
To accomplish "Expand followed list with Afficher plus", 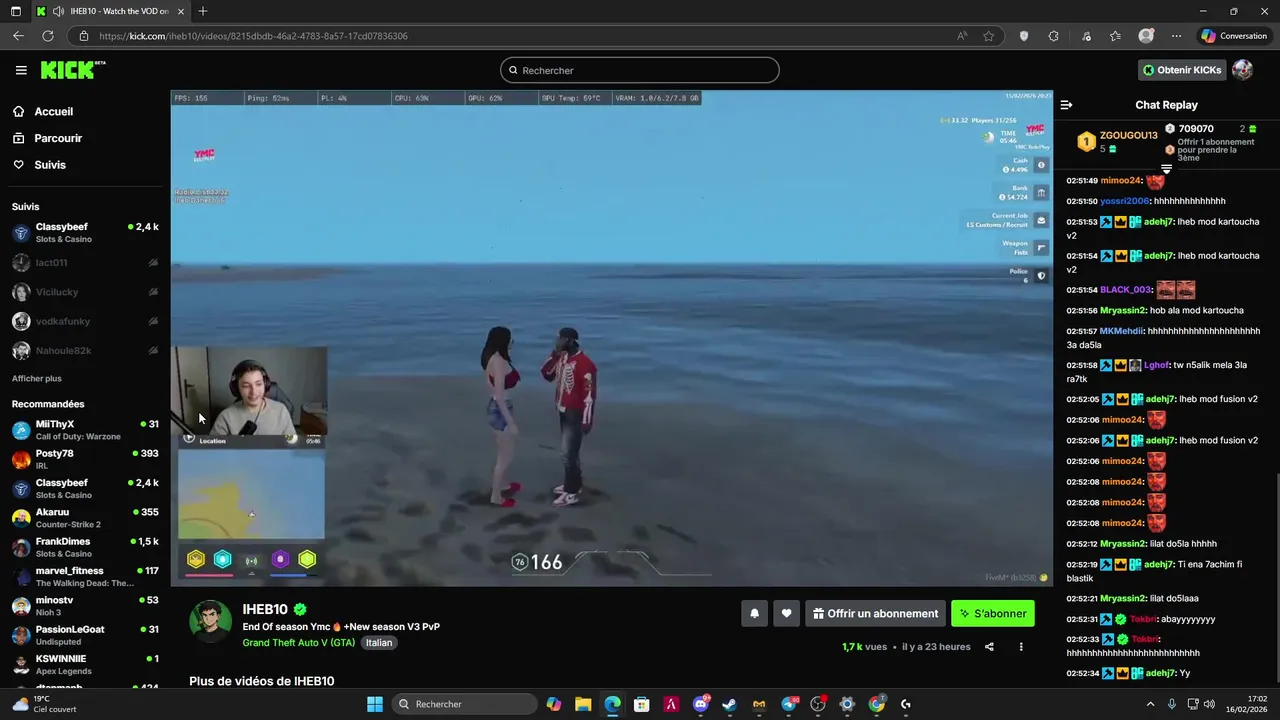I will [37, 379].
